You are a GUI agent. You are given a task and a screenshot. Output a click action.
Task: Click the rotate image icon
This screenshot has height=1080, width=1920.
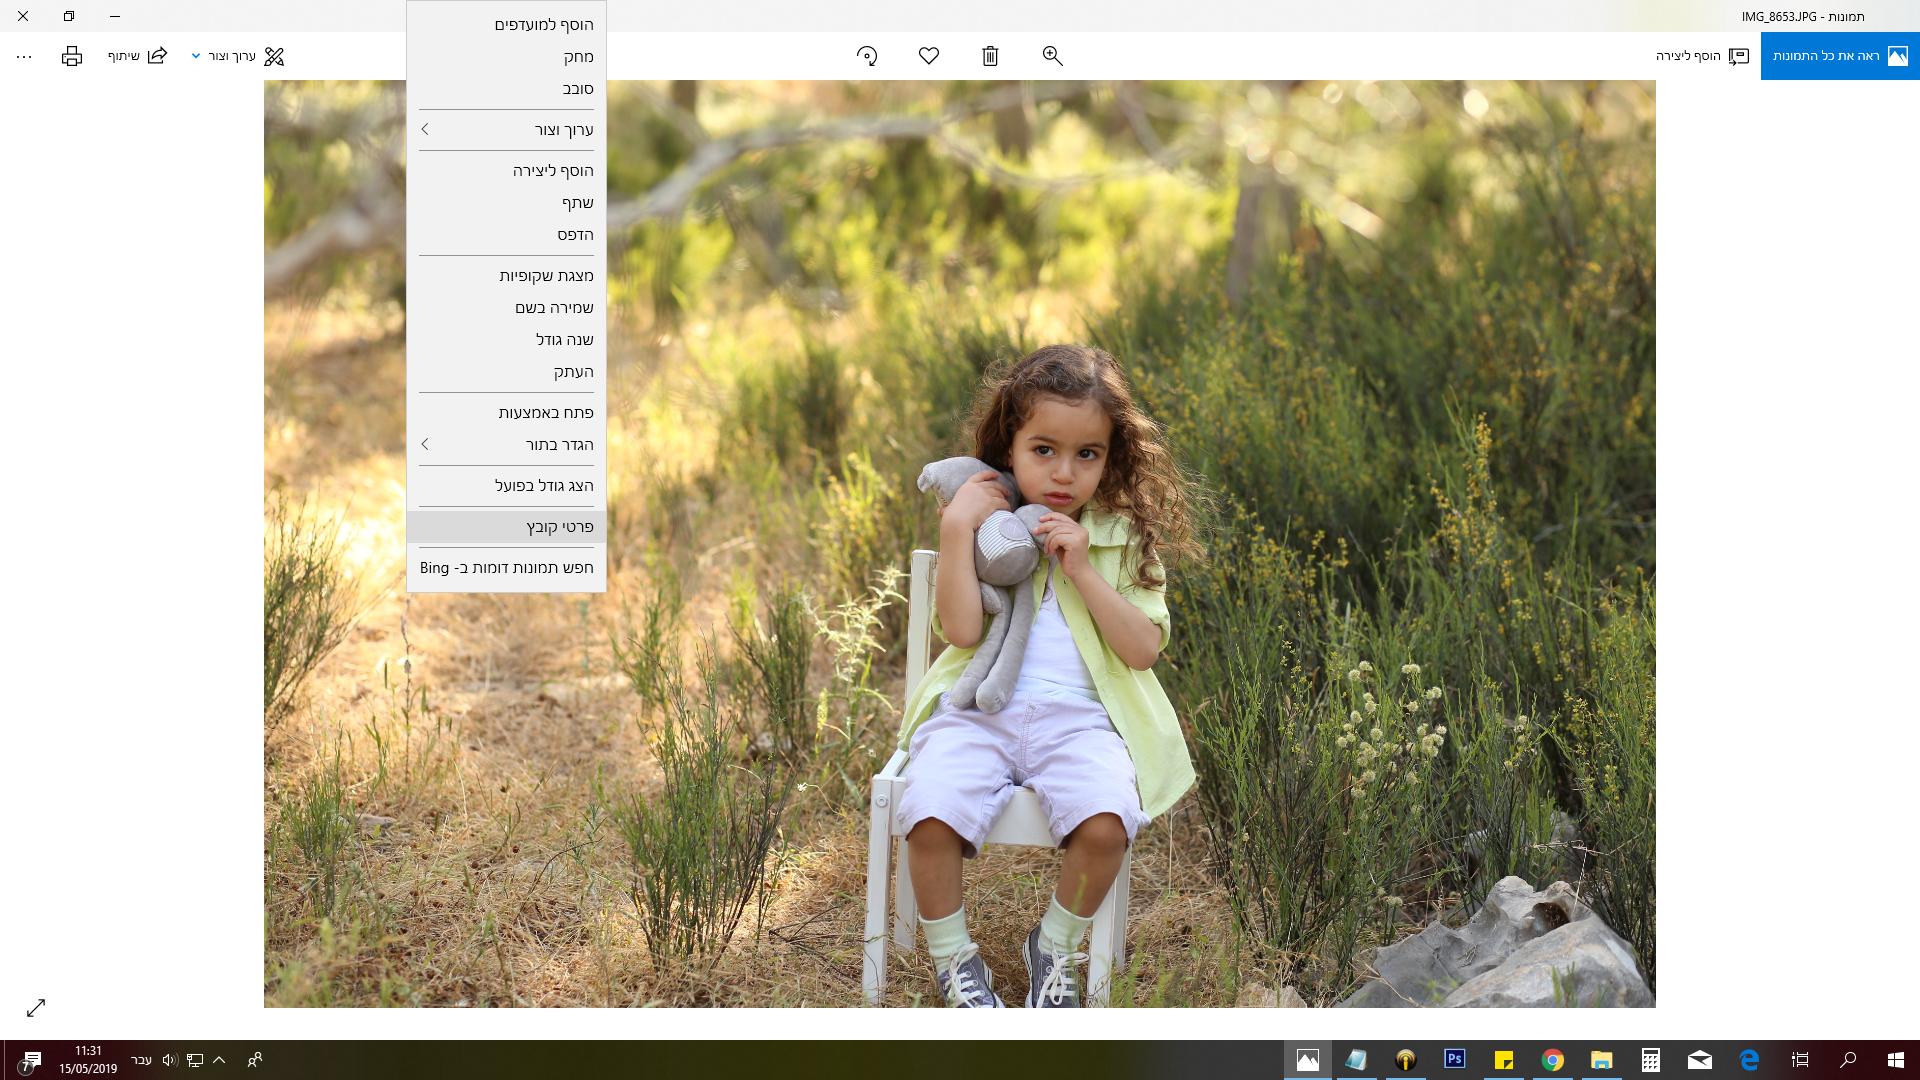tap(867, 56)
